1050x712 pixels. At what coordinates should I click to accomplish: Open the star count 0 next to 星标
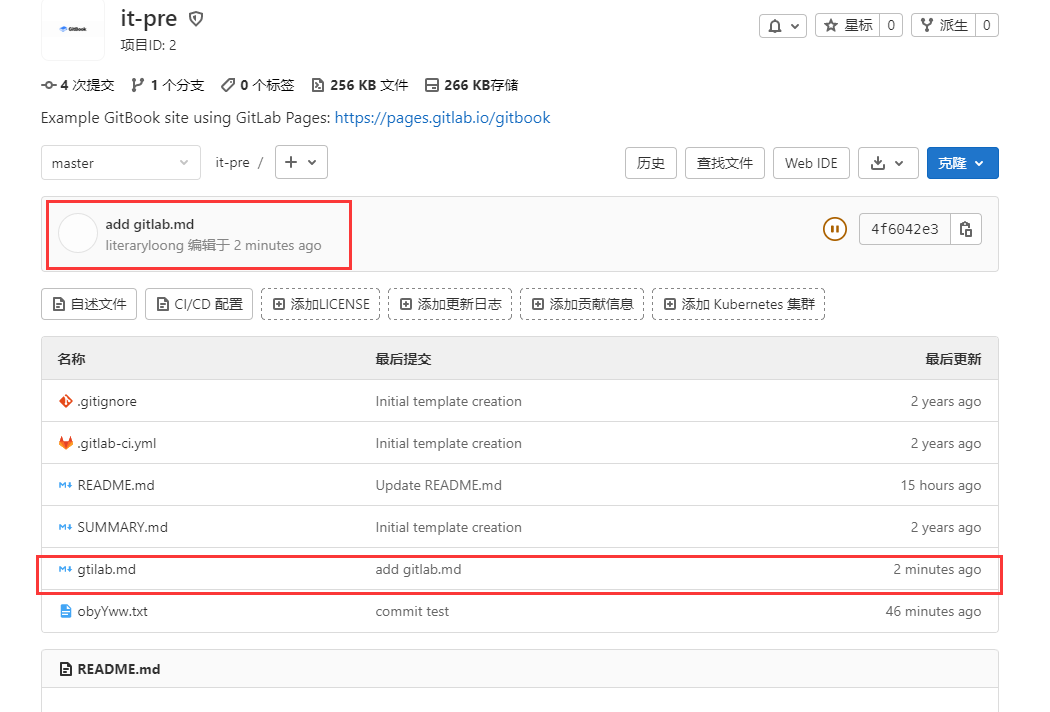[x=891, y=25]
